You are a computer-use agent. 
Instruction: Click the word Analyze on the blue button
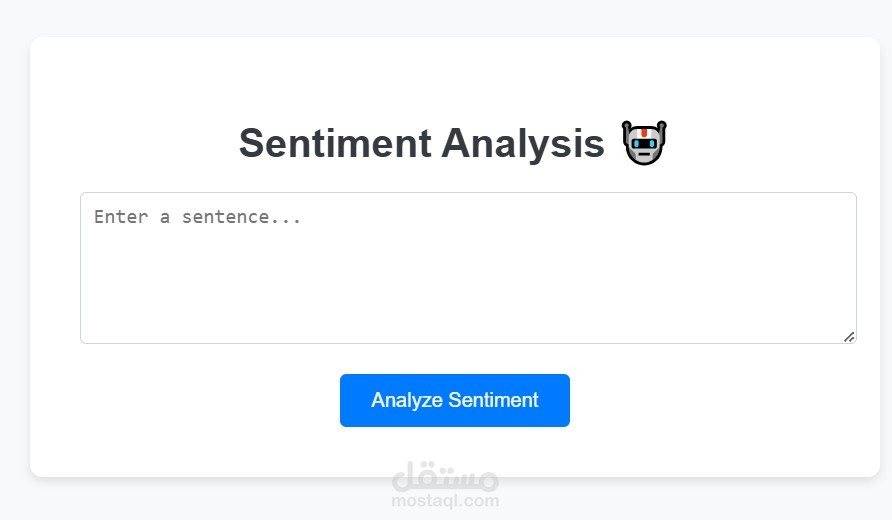click(x=406, y=400)
